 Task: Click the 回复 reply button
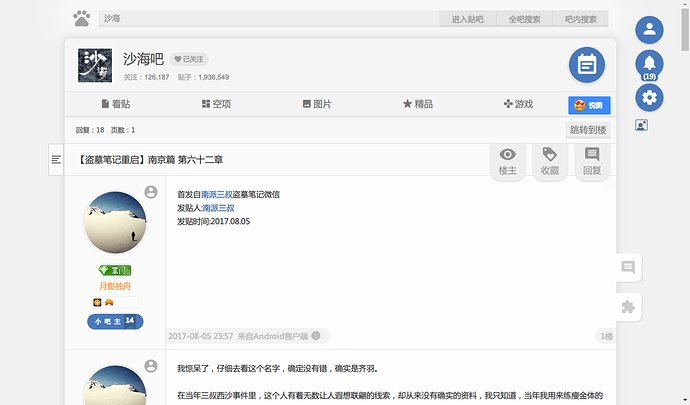591,160
